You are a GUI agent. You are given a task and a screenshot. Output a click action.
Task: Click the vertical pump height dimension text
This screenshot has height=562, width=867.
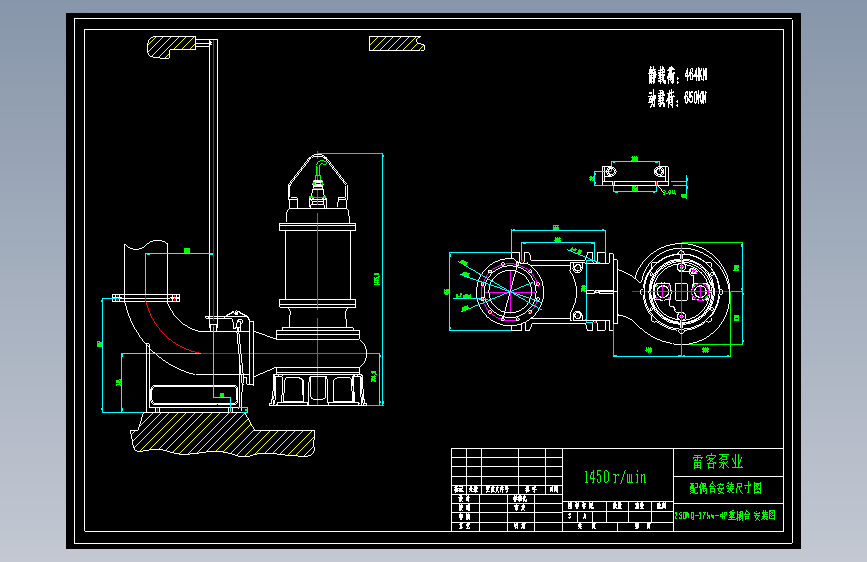pyautogui.click(x=377, y=278)
